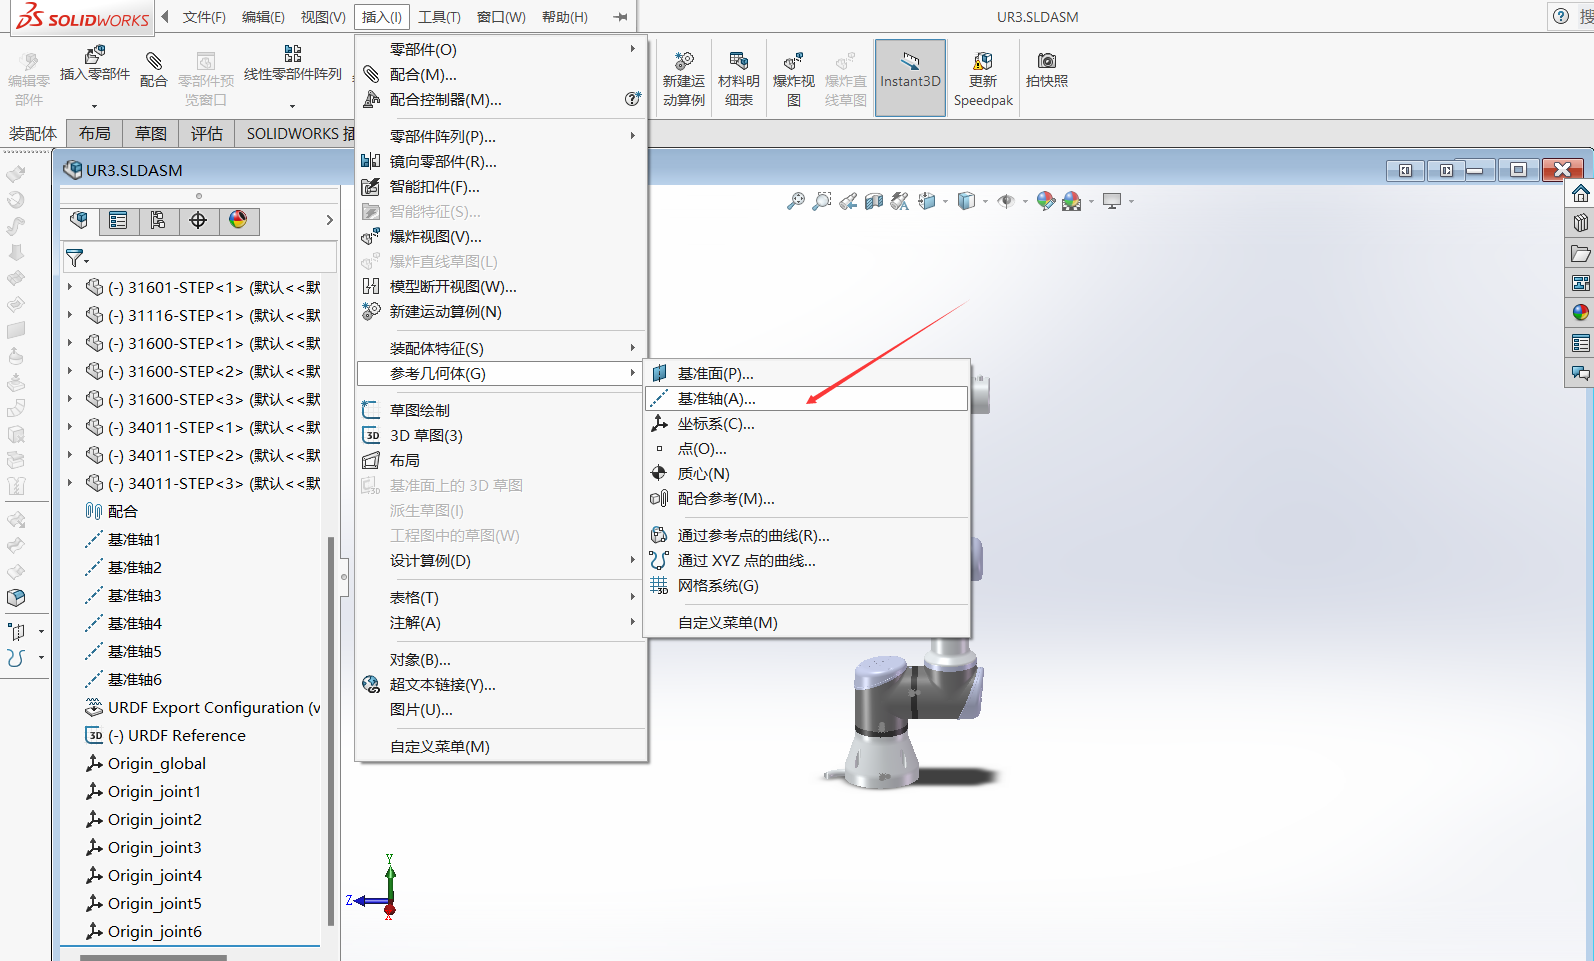Expand 34011-STEP<3> component node
The width and height of the screenshot is (1594, 961).
coord(70,483)
